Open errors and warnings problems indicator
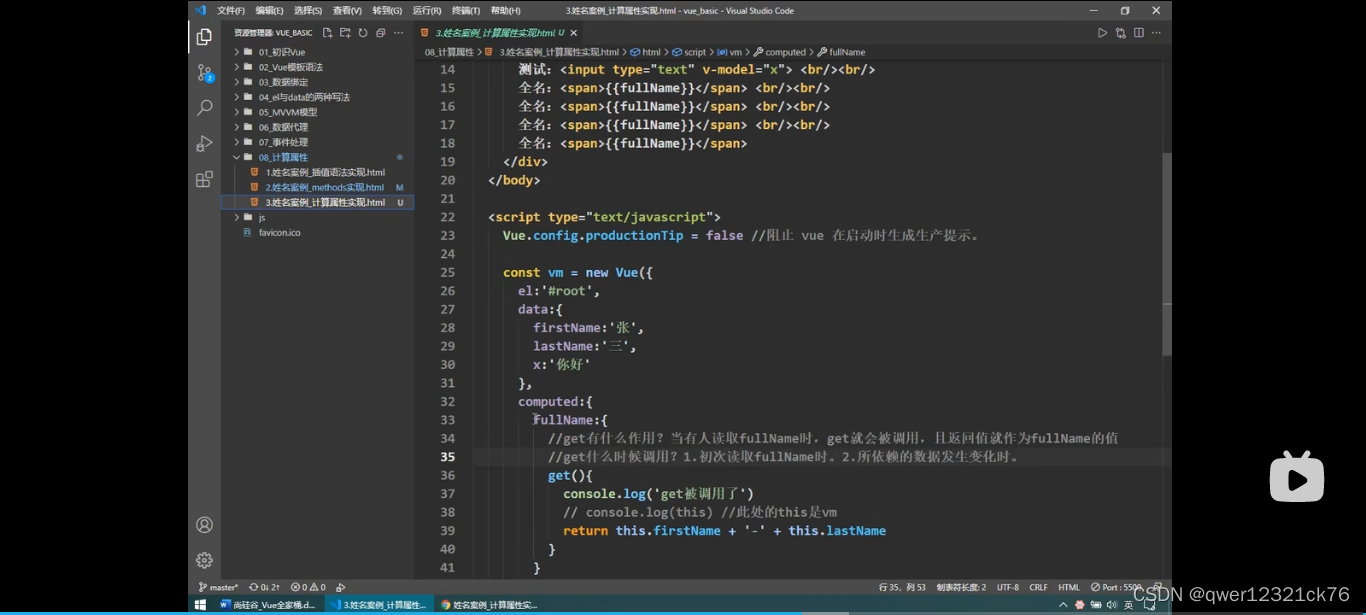This screenshot has width=1366, height=615. point(307,587)
